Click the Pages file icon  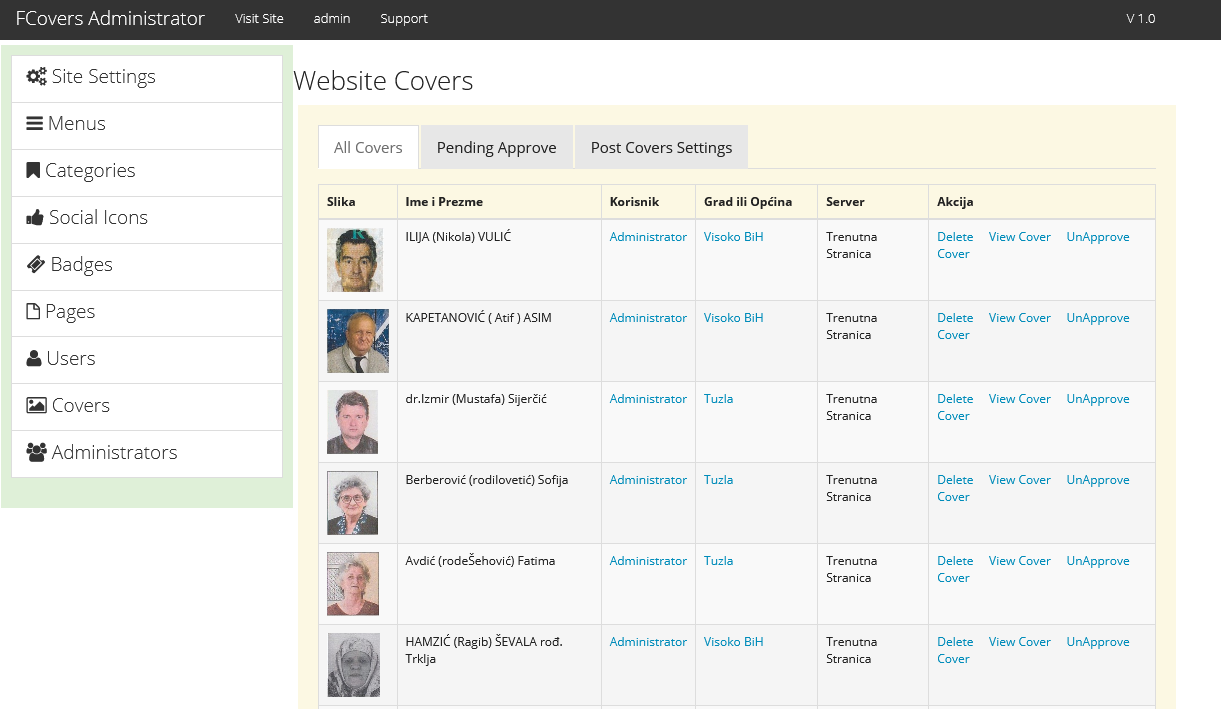pyautogui.click(x=33, y=311)
